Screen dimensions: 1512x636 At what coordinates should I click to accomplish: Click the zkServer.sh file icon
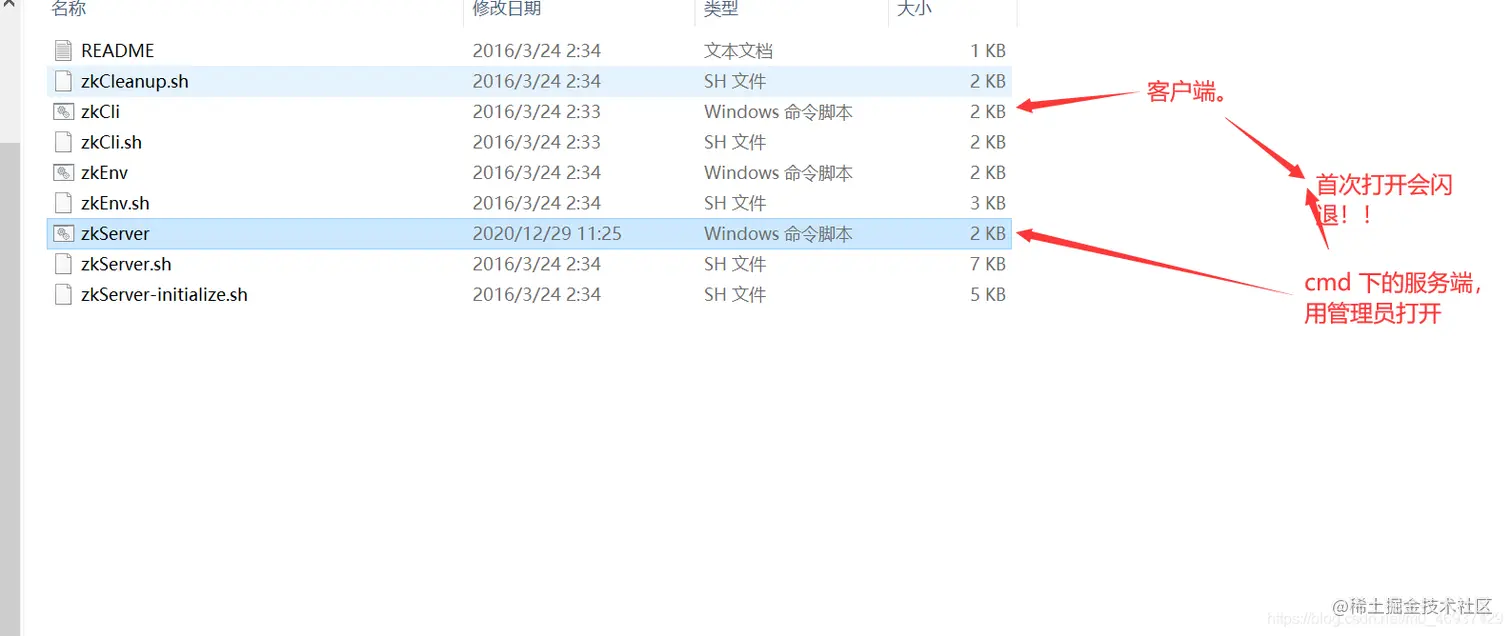click(x=64, y=264)
